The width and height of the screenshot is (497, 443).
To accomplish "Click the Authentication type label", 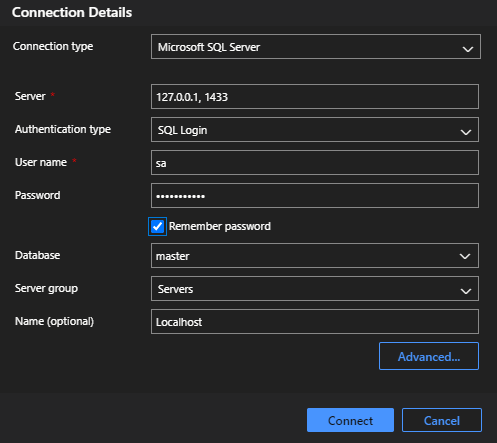I will point(63,129).
